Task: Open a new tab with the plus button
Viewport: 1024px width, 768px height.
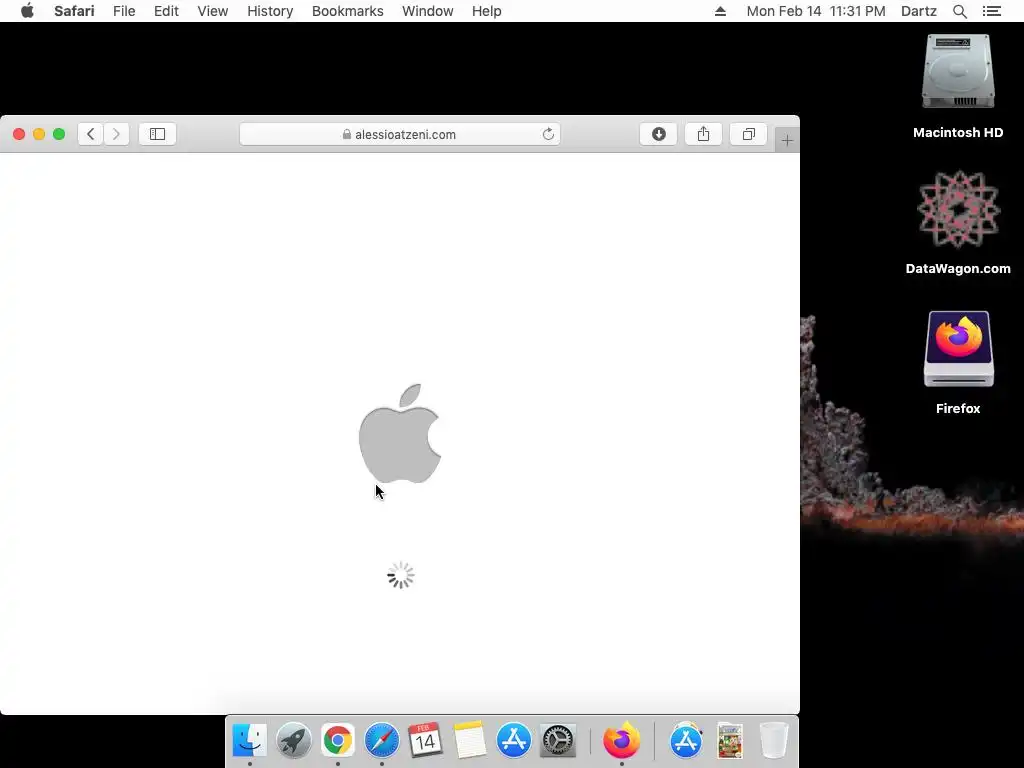Action: [x=787, y=140]
